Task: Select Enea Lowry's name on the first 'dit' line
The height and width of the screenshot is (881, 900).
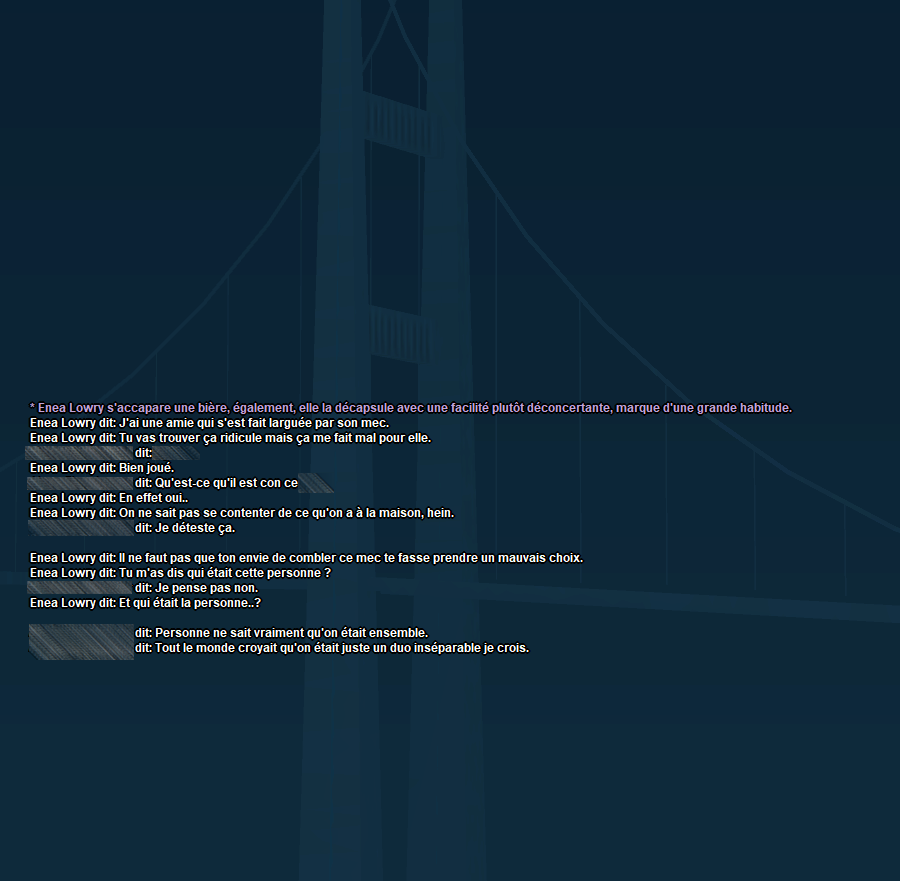Action: pyautogui.click(x=58, y=423)
